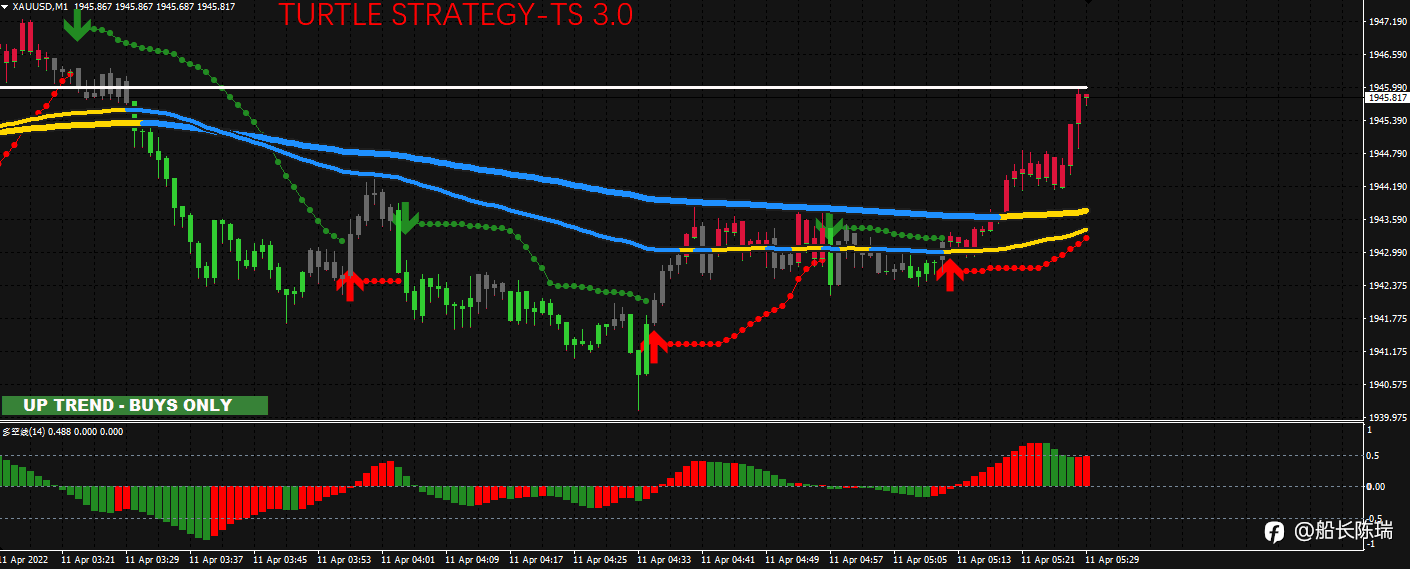Open the triangle beside XAUUSD,M1 chart title
This screenshot has height=569, width=1410.
[x=5, y=6]
